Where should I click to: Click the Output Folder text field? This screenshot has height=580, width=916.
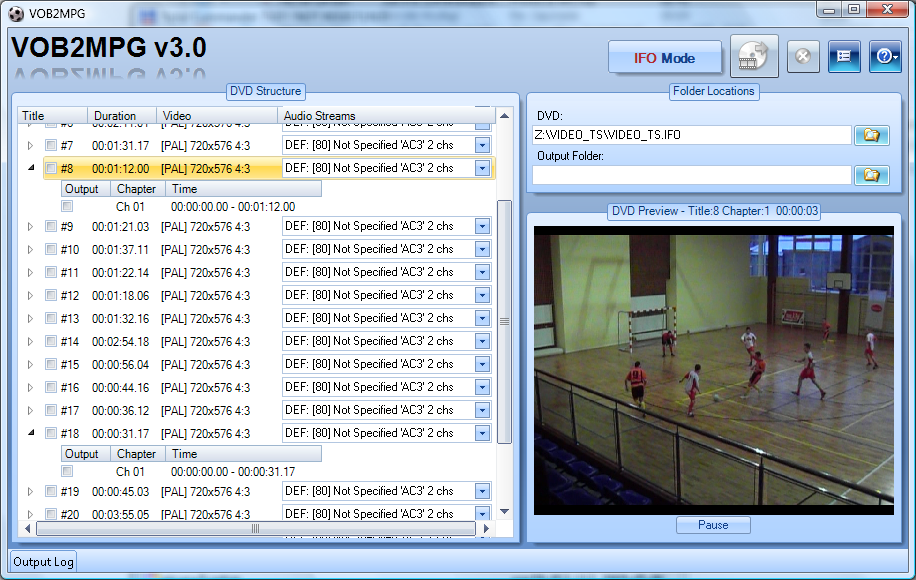point(692,175)
